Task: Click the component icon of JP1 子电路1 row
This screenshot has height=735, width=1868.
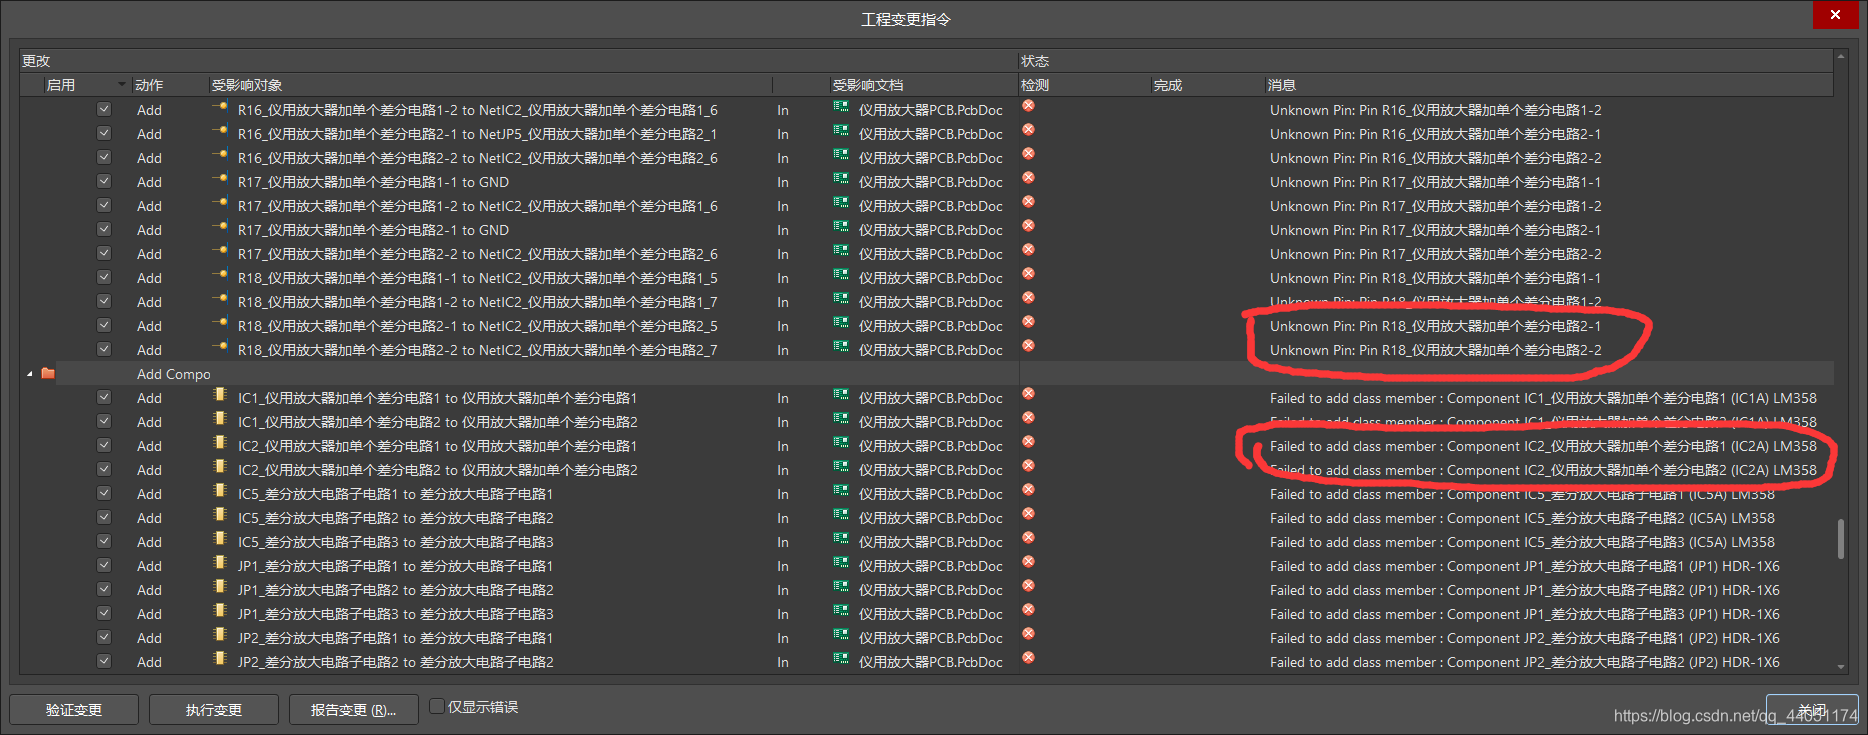Action: [220, 564]
